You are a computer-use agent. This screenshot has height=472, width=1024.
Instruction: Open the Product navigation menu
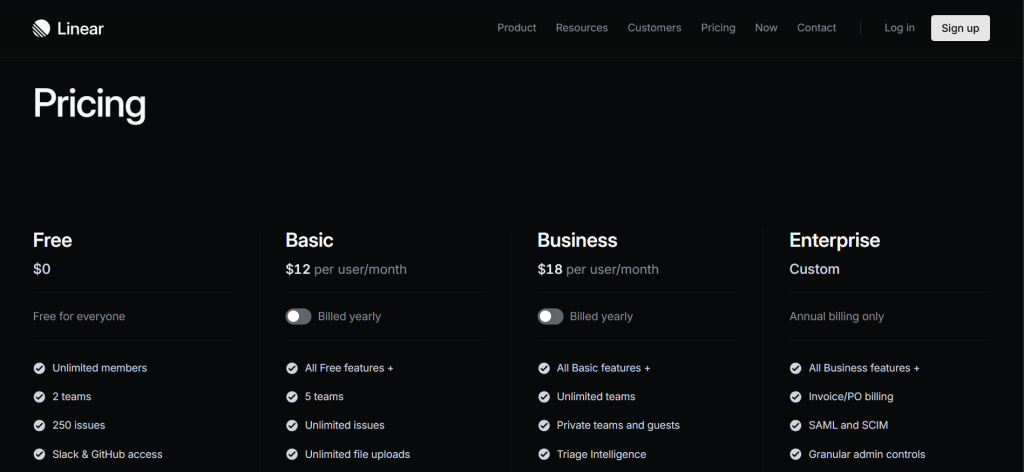pyautogui.click(x=517, y=28)
